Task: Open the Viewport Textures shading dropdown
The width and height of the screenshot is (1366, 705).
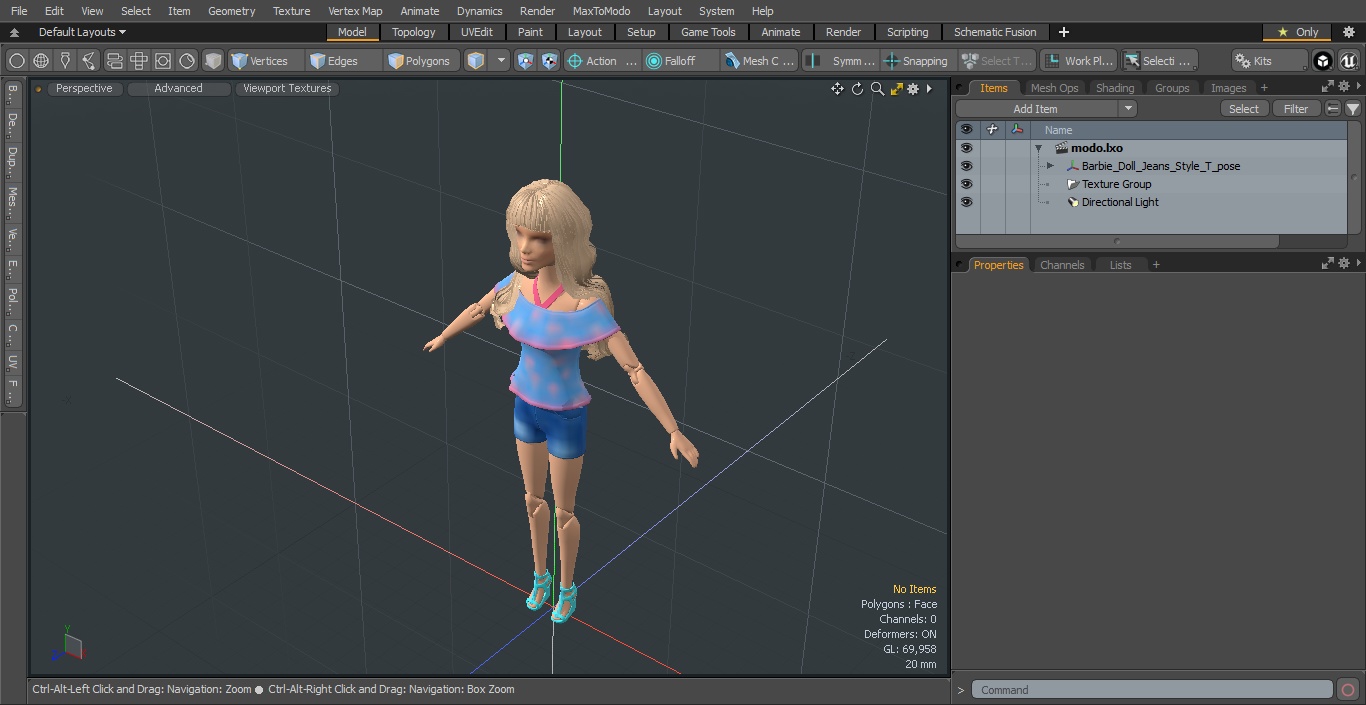Action: tap(287, 89)
